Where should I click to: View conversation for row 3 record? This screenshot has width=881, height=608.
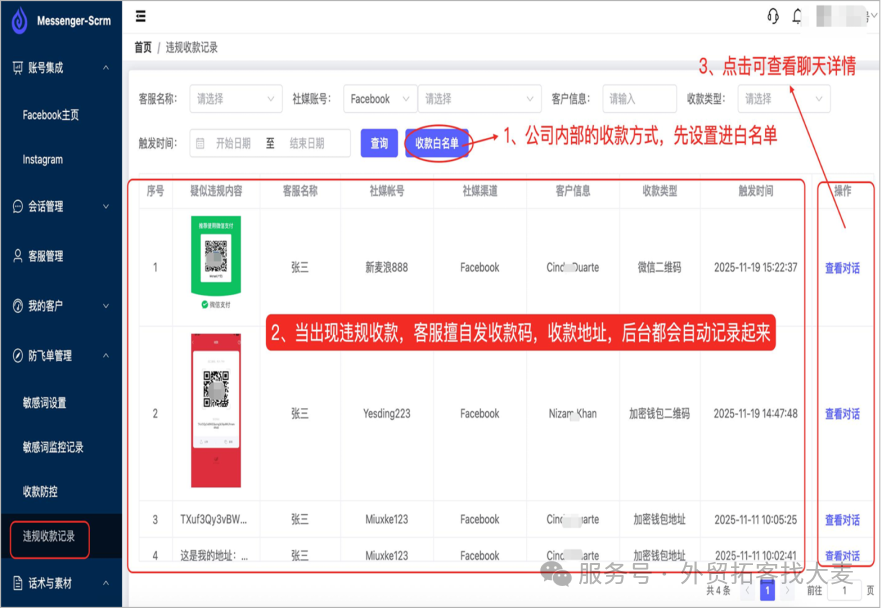point(842,520)
